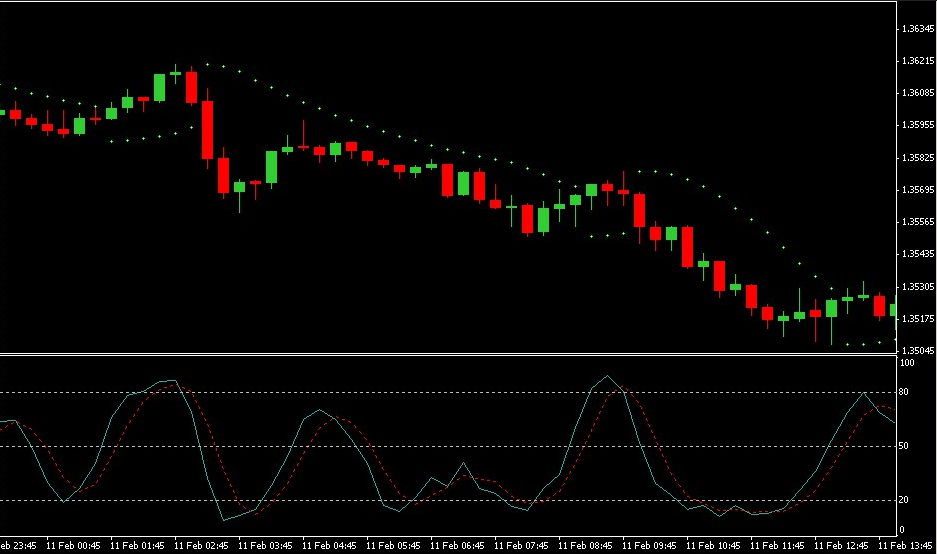Click the 11 Feb 04:45 time label
The width and height of the screenshot is (937, 554).
[x=329, y=546]
